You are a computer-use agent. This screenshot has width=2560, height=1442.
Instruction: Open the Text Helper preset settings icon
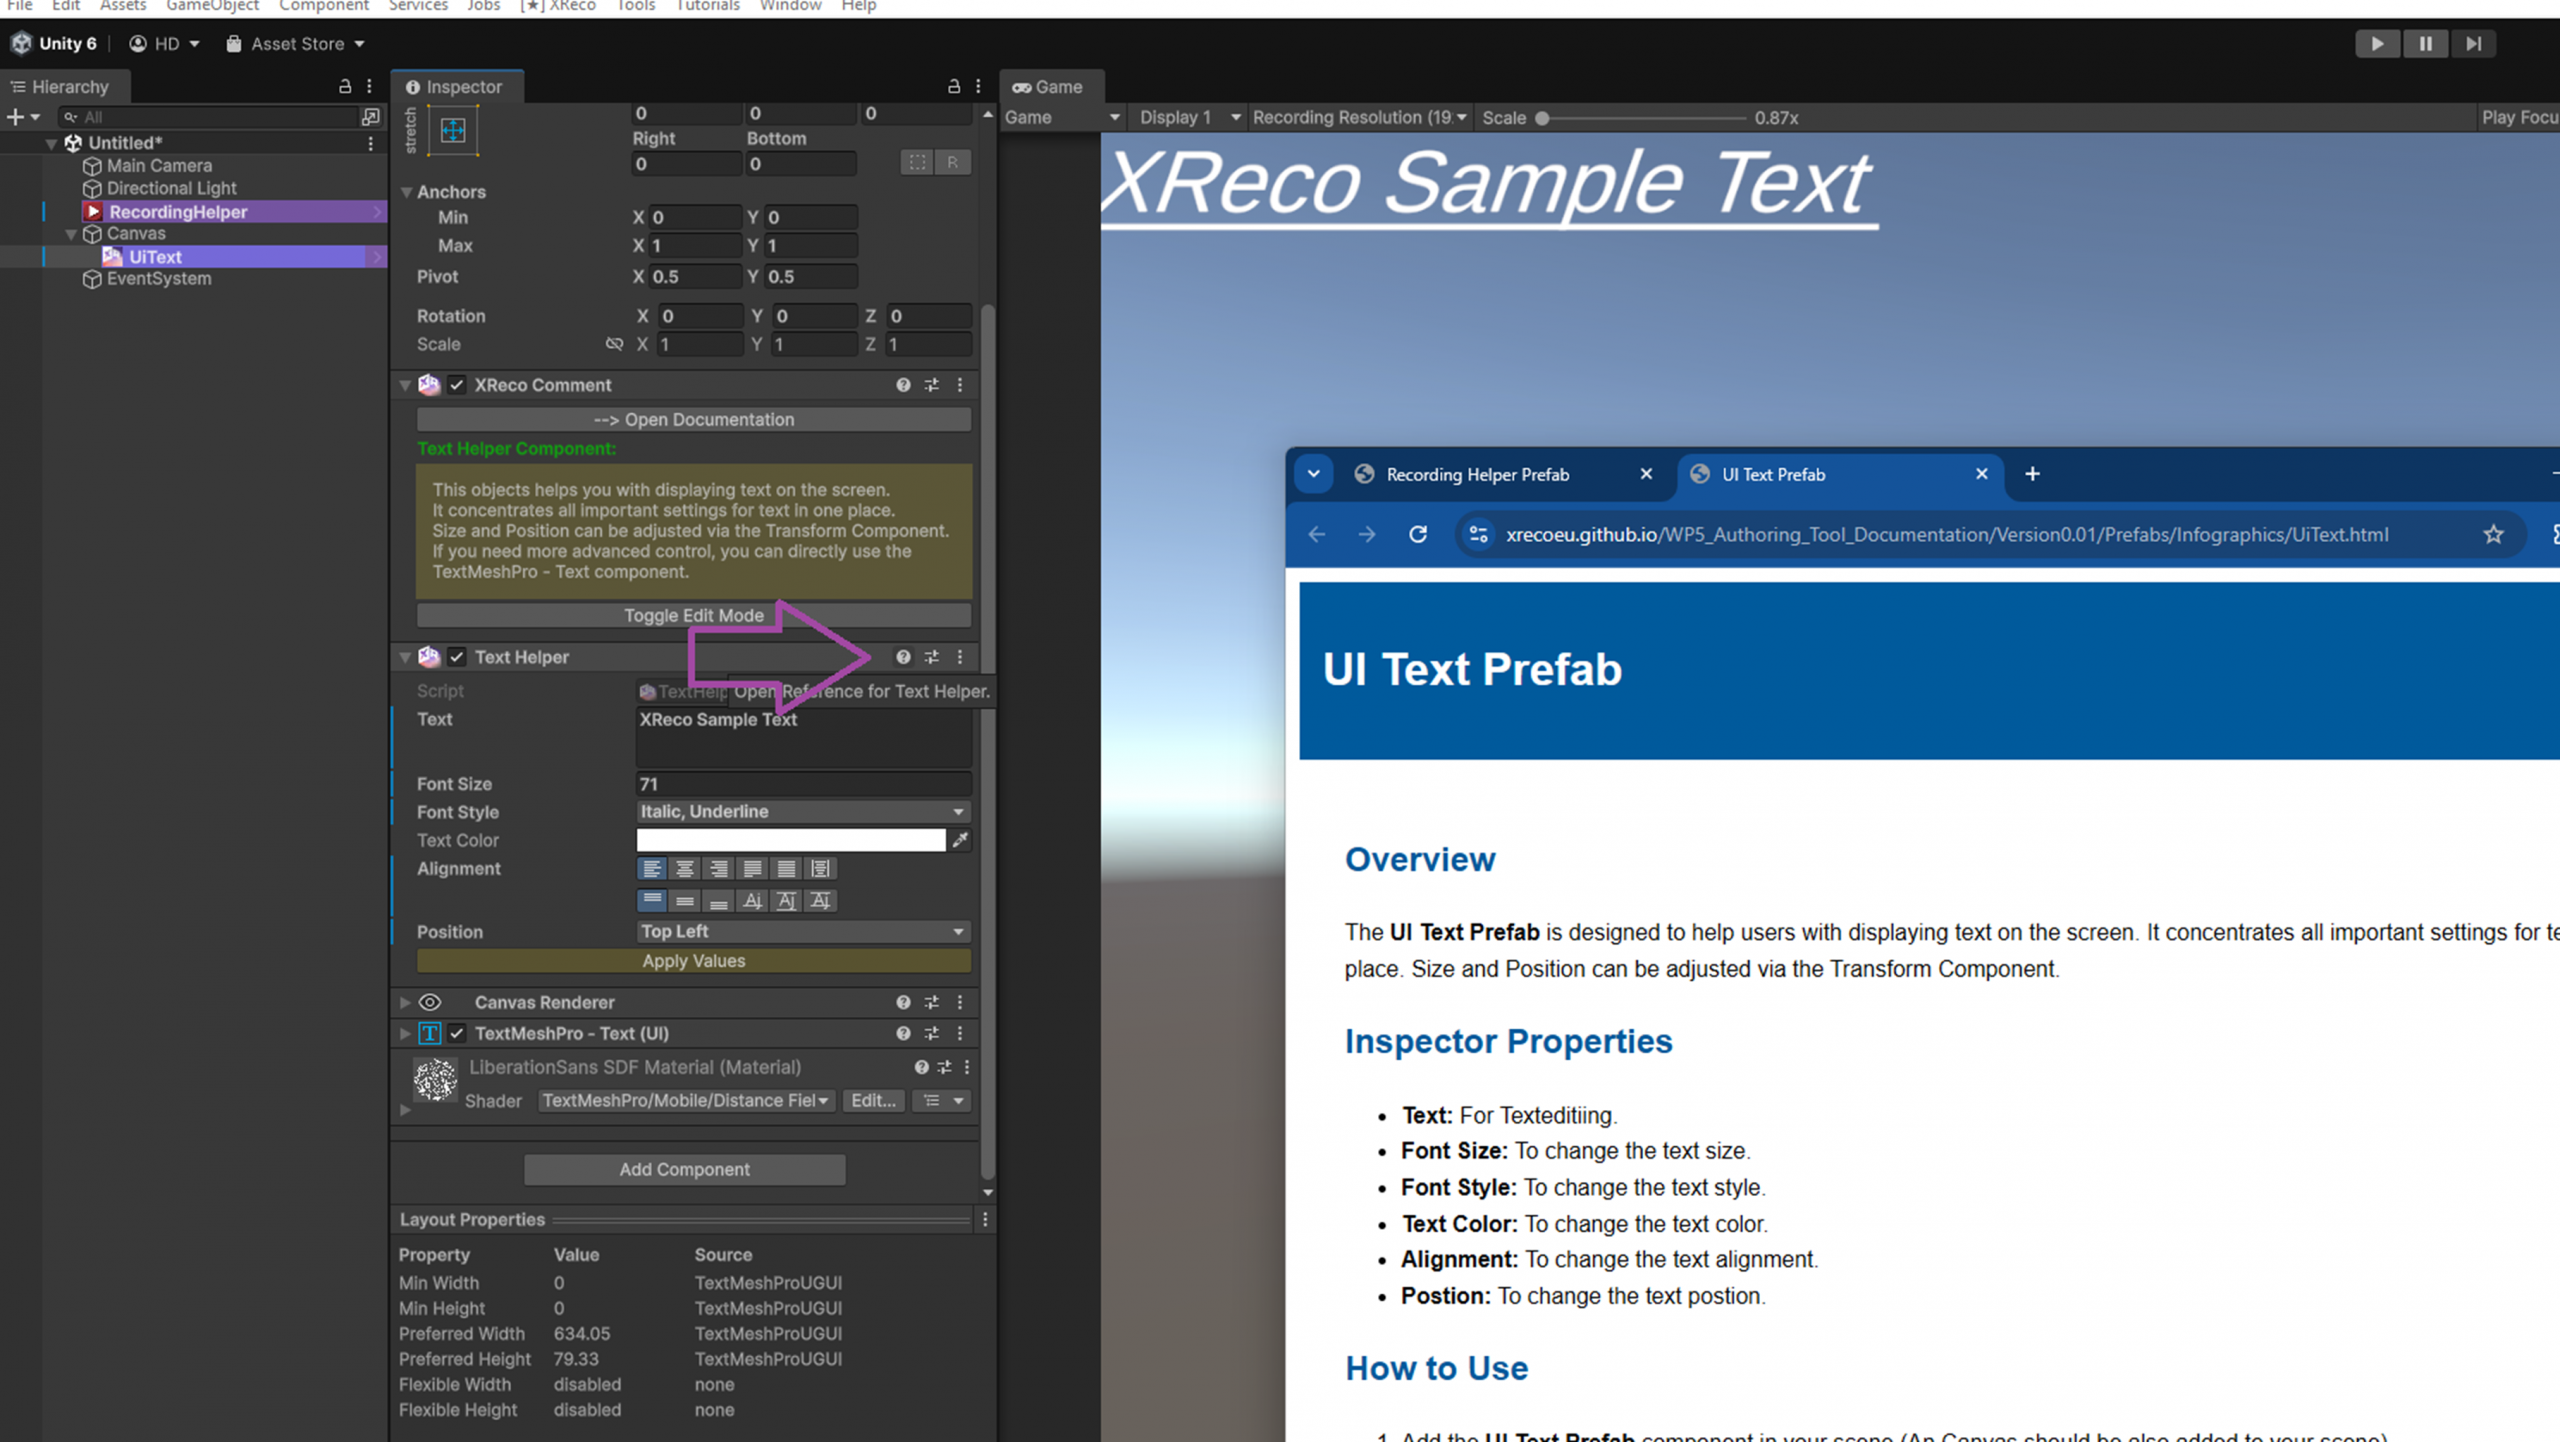coord(931,657)
